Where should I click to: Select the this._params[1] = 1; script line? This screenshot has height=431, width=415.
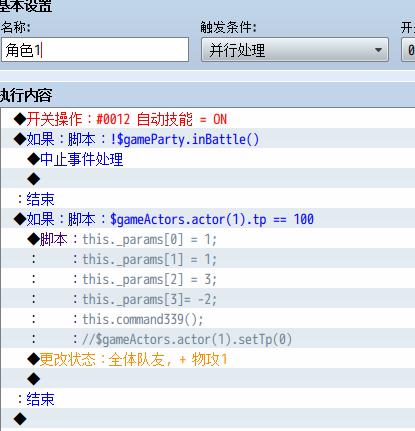tap(208, 259)
